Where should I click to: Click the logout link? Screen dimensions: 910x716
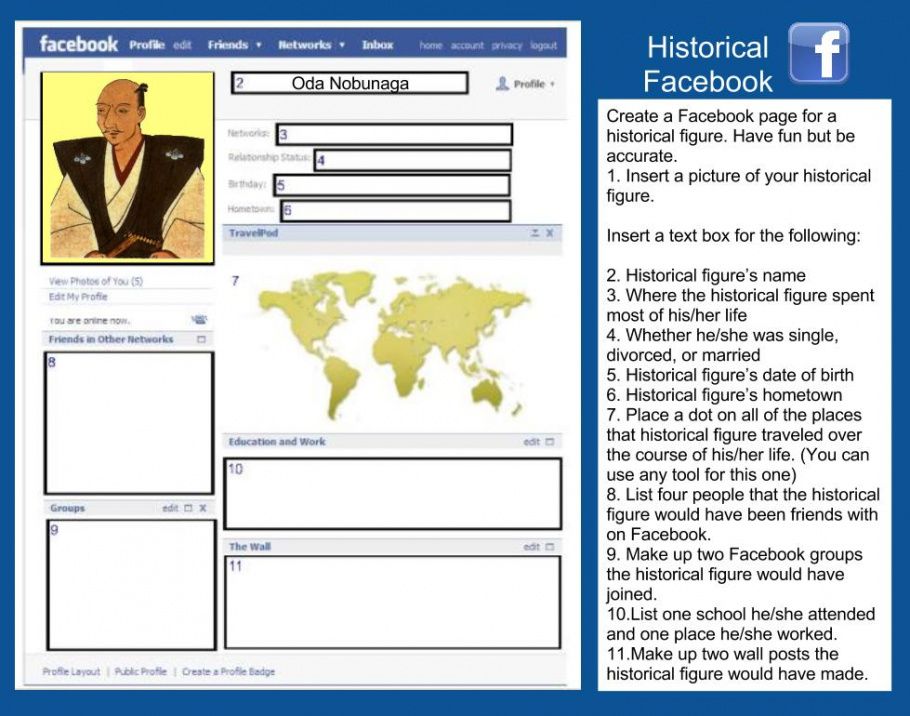click(544, 45)
